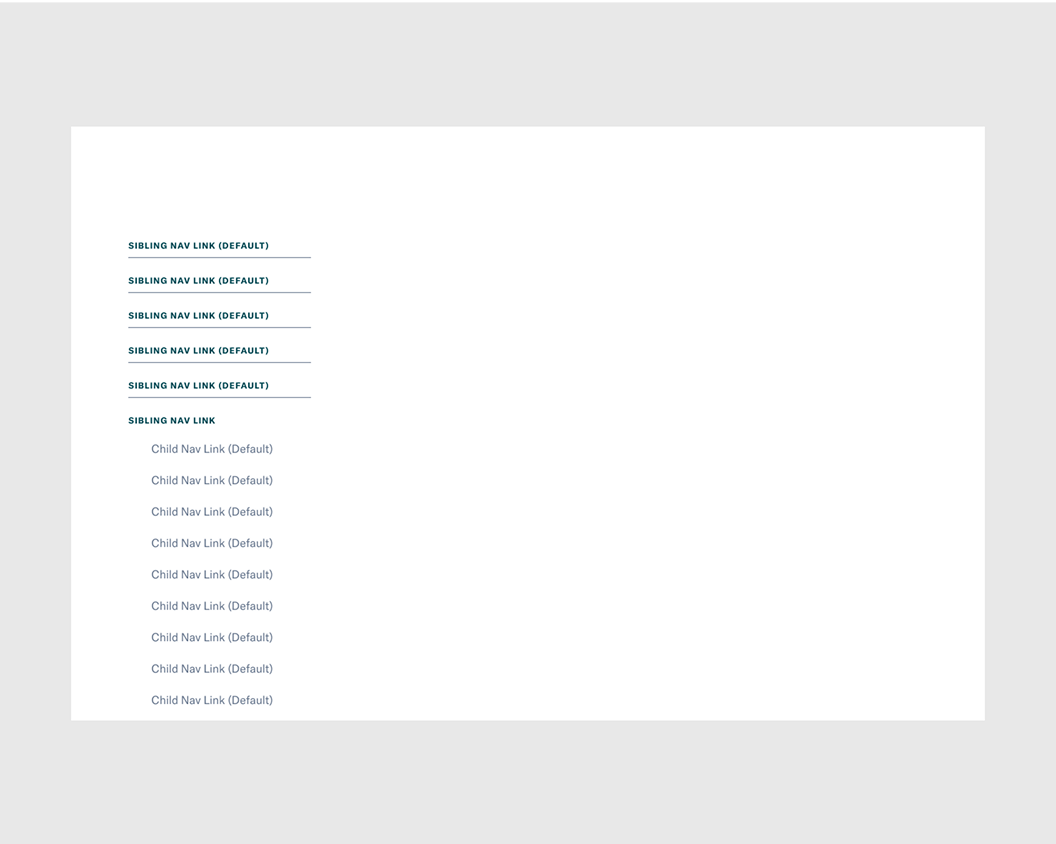Open the fifth Sibling Nav Link (Default)
The width and height of the screenshot is (1056, 844).
[198, 386]
